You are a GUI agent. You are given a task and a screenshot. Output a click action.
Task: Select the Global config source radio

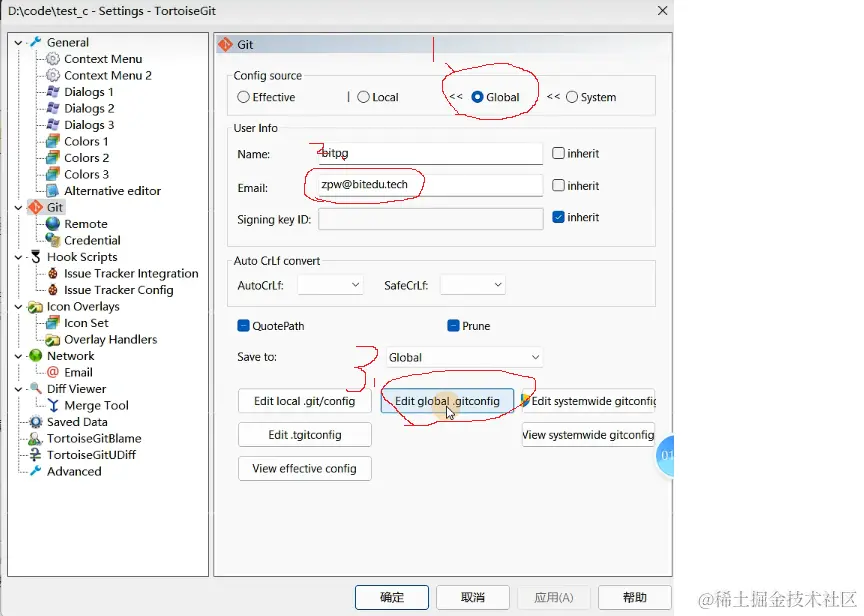(x=477, y=97)
